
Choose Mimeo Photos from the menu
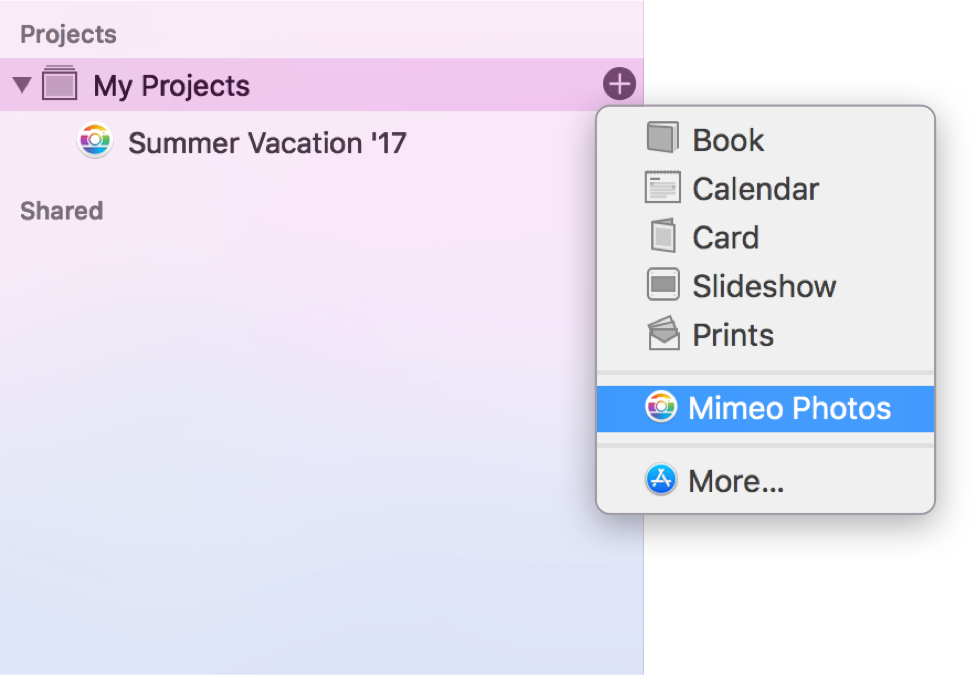789,407
